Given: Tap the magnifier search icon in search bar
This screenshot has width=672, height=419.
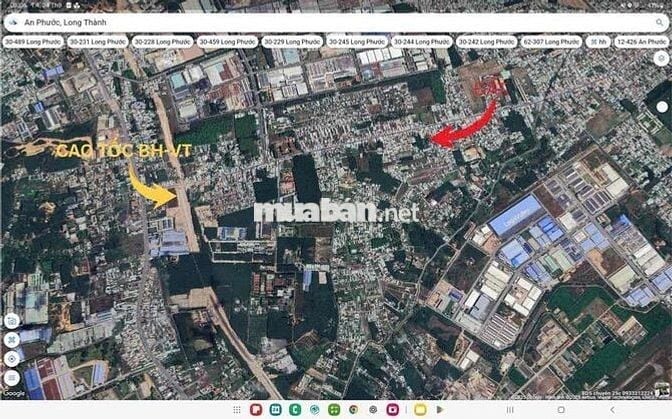Looking at the screenshot, I should coord(659,22).
